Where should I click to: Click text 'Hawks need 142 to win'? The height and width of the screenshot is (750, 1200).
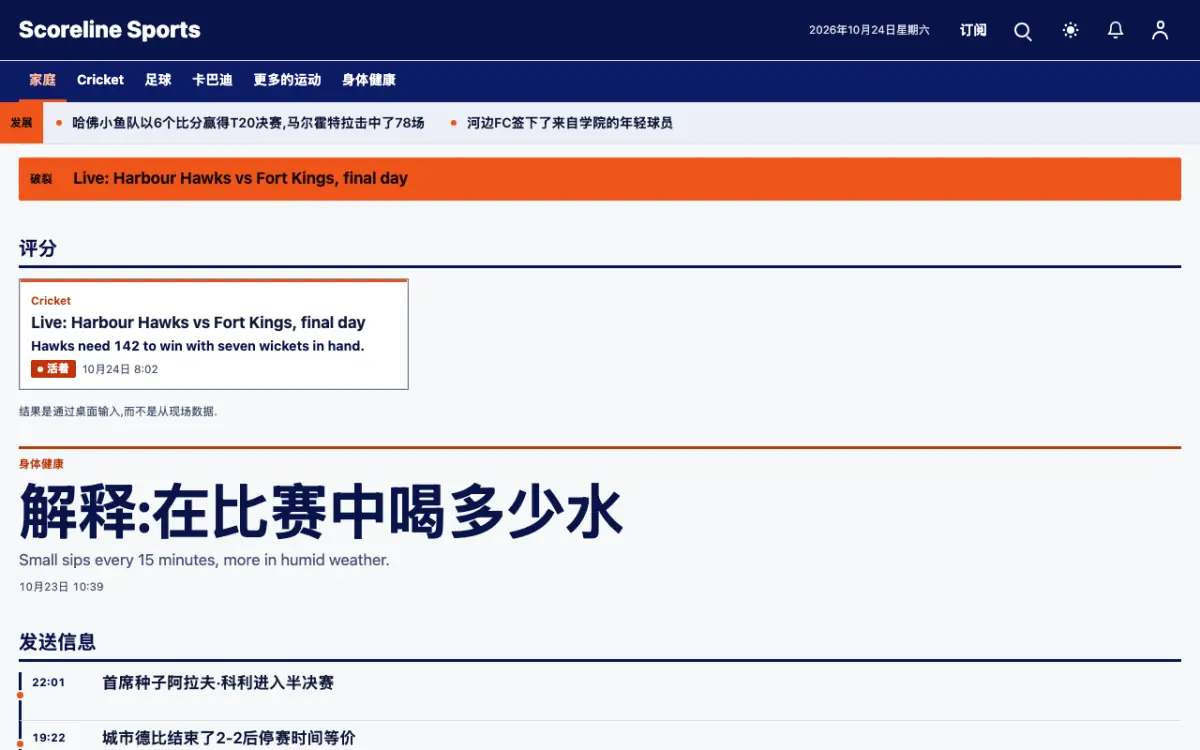tap(119, 346)
